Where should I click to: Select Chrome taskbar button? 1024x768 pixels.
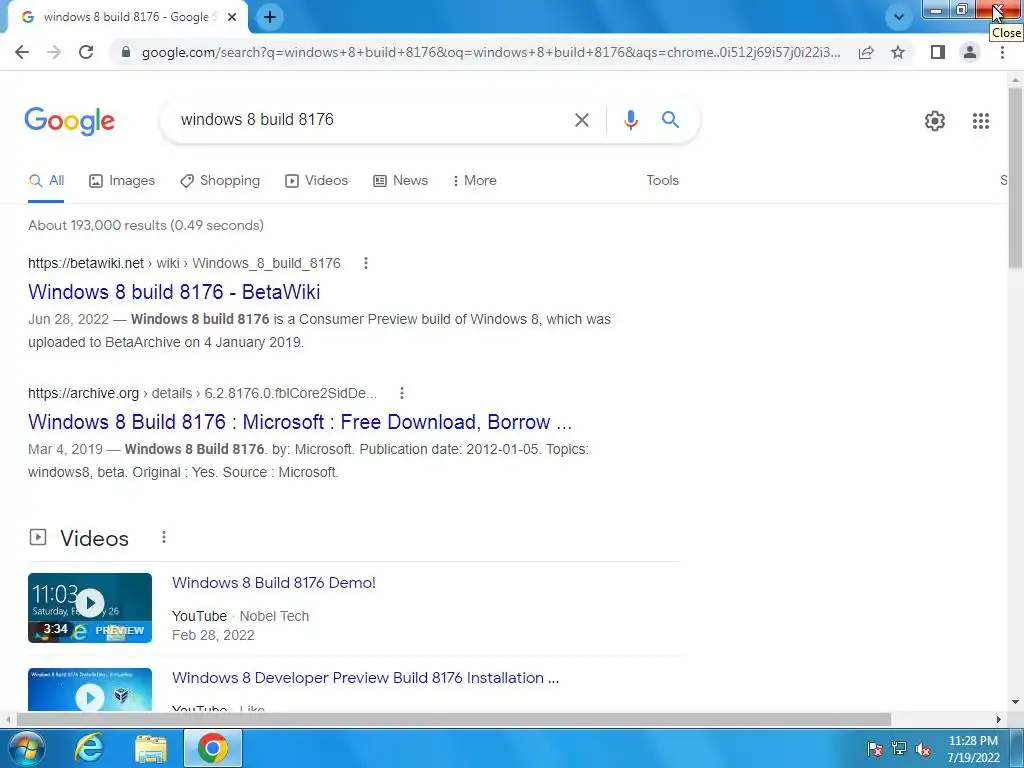pos(213,748)
